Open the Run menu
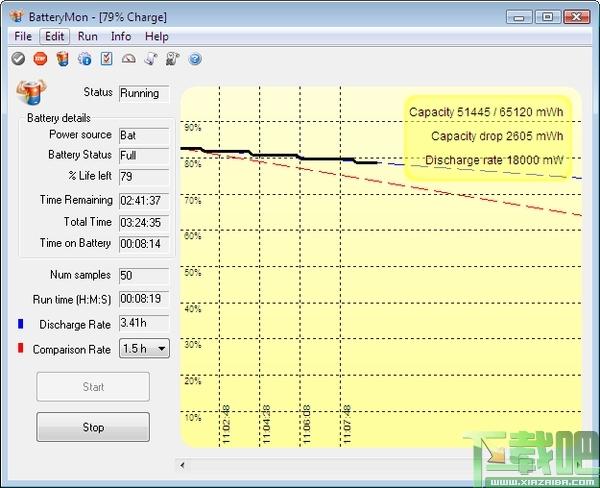Screen dimensions: 600x488 (x=88, y=36)
